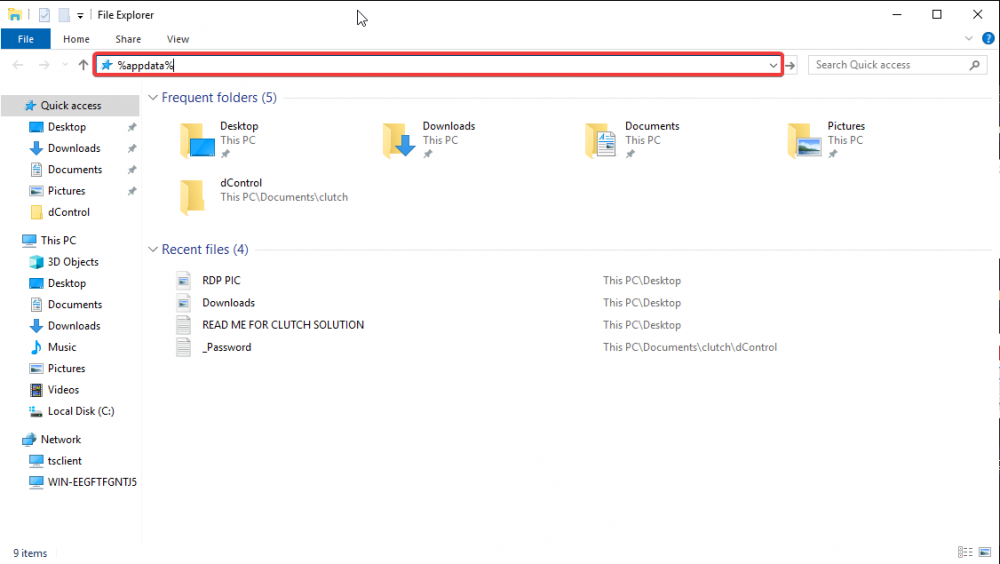Open the address bar history dropdown
Image resolution: width=1000 pixels, height=564 pixels.
point(773,65)
